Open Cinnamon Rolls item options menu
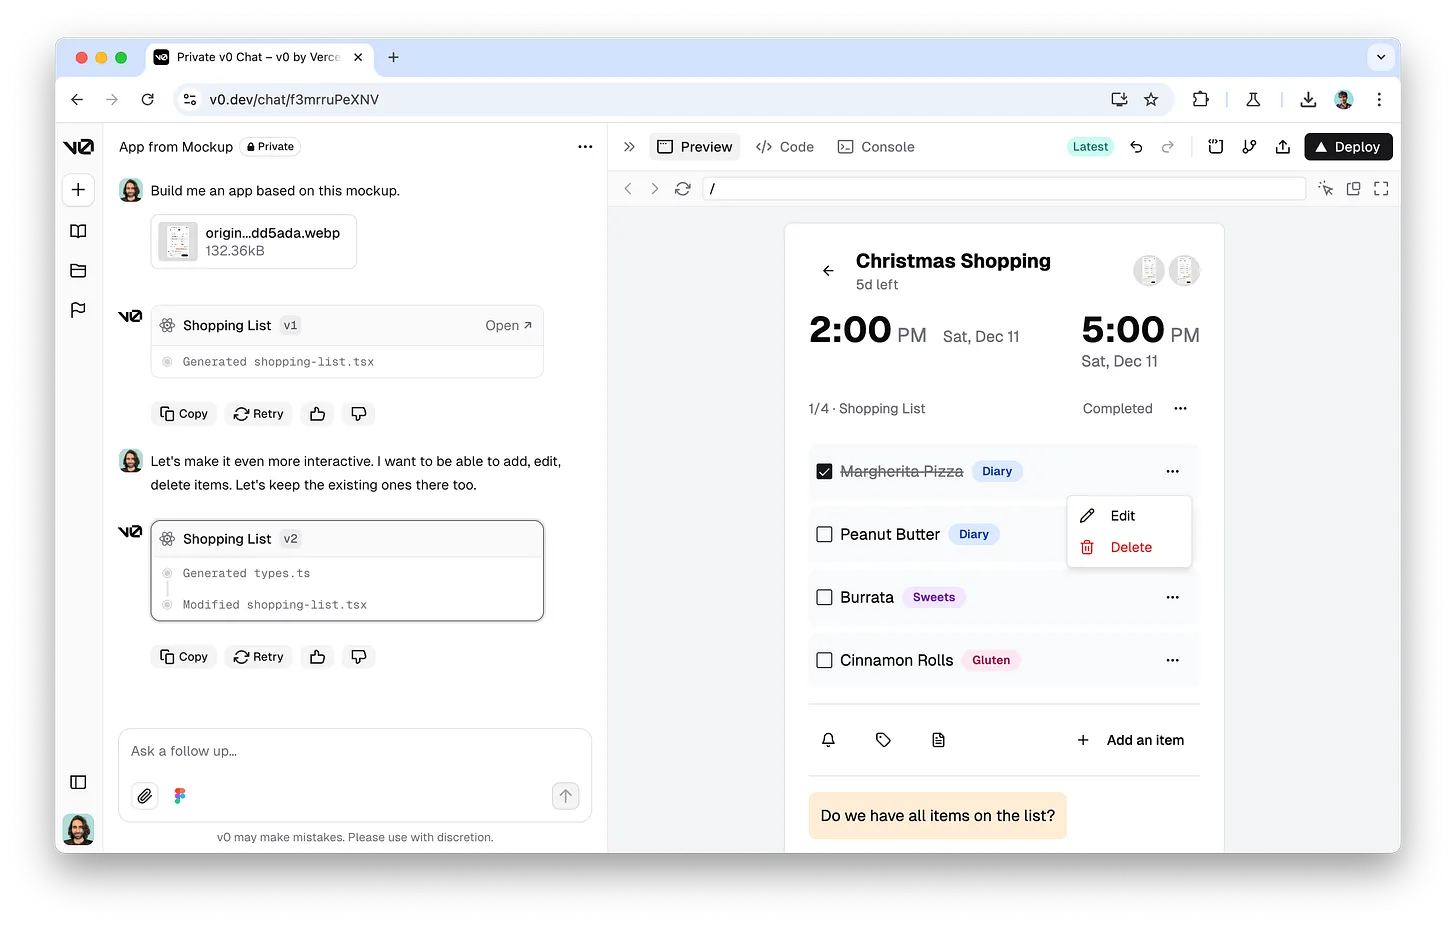 click(x=1172, y=660)
